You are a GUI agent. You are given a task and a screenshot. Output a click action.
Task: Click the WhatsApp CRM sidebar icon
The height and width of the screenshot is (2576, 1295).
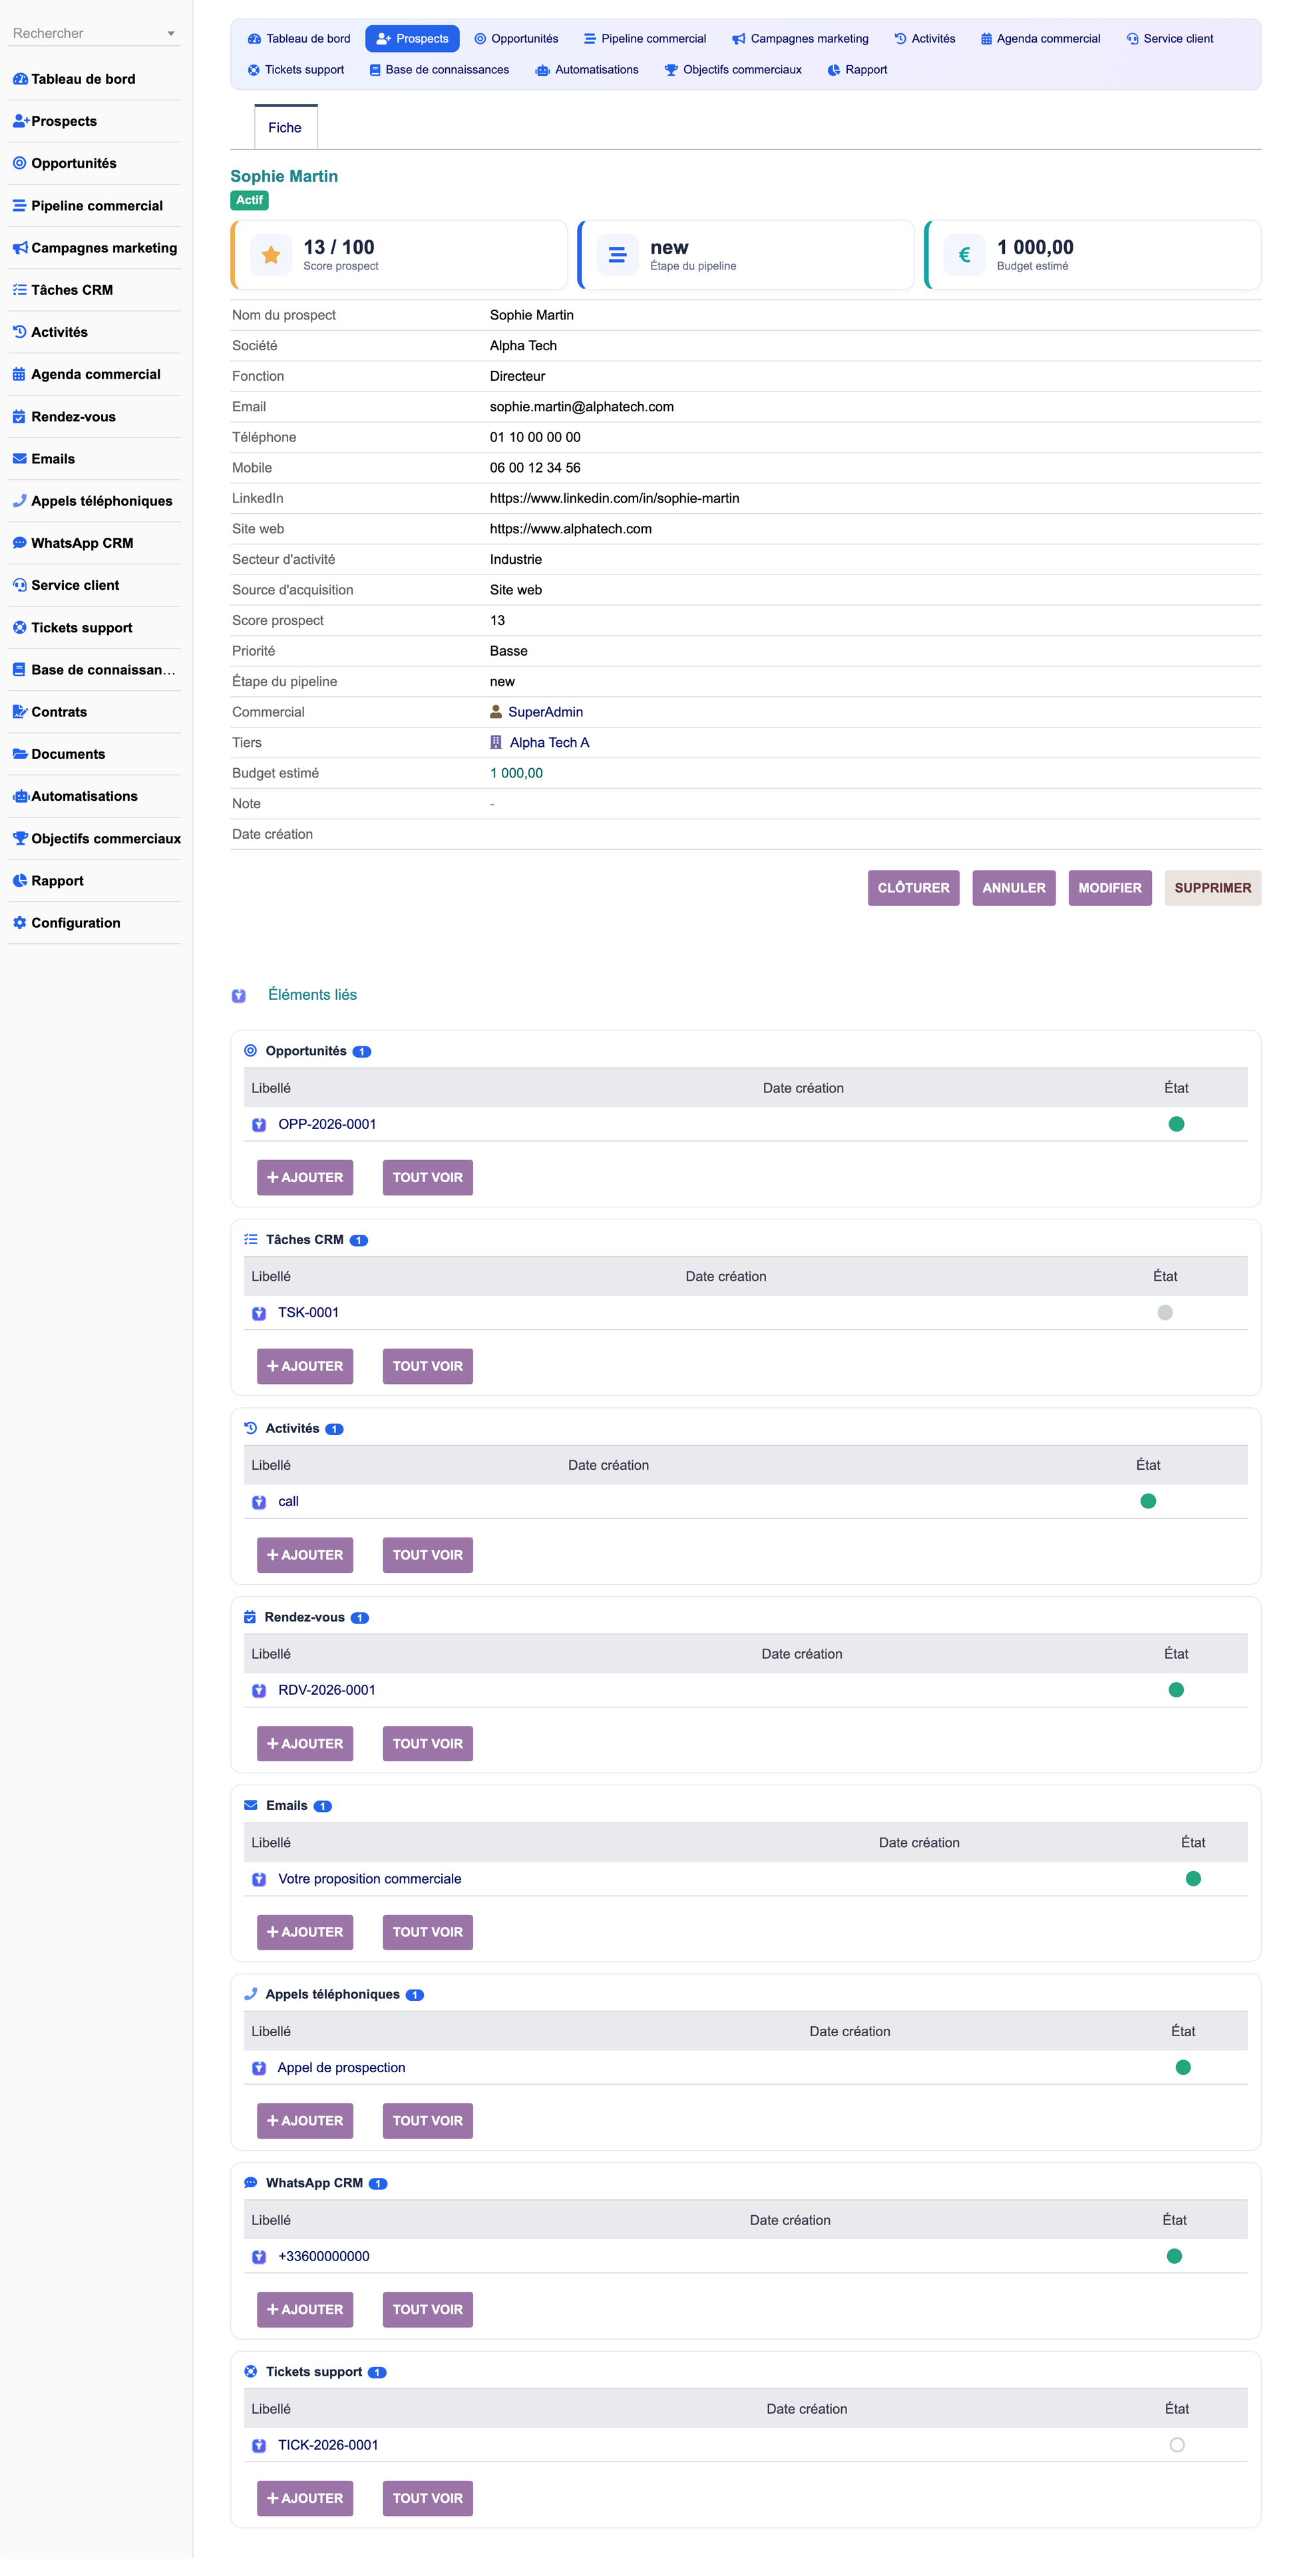click(20, 543)
